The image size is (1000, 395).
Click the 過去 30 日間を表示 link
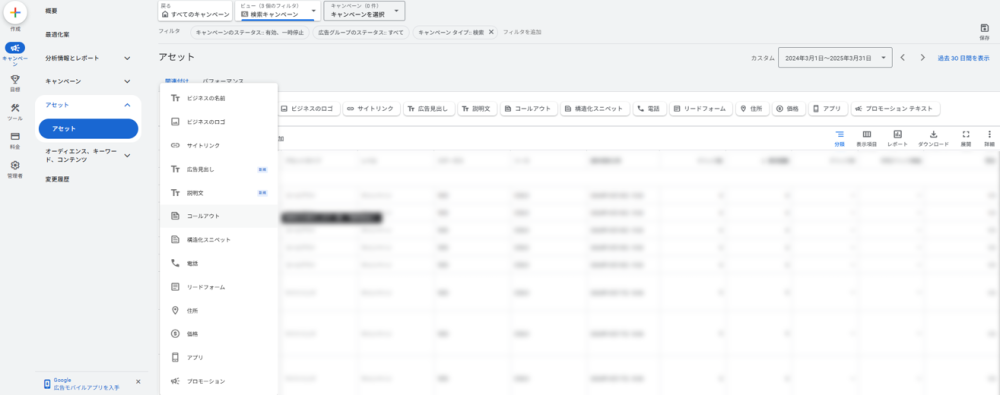click(x=963, y=57)
